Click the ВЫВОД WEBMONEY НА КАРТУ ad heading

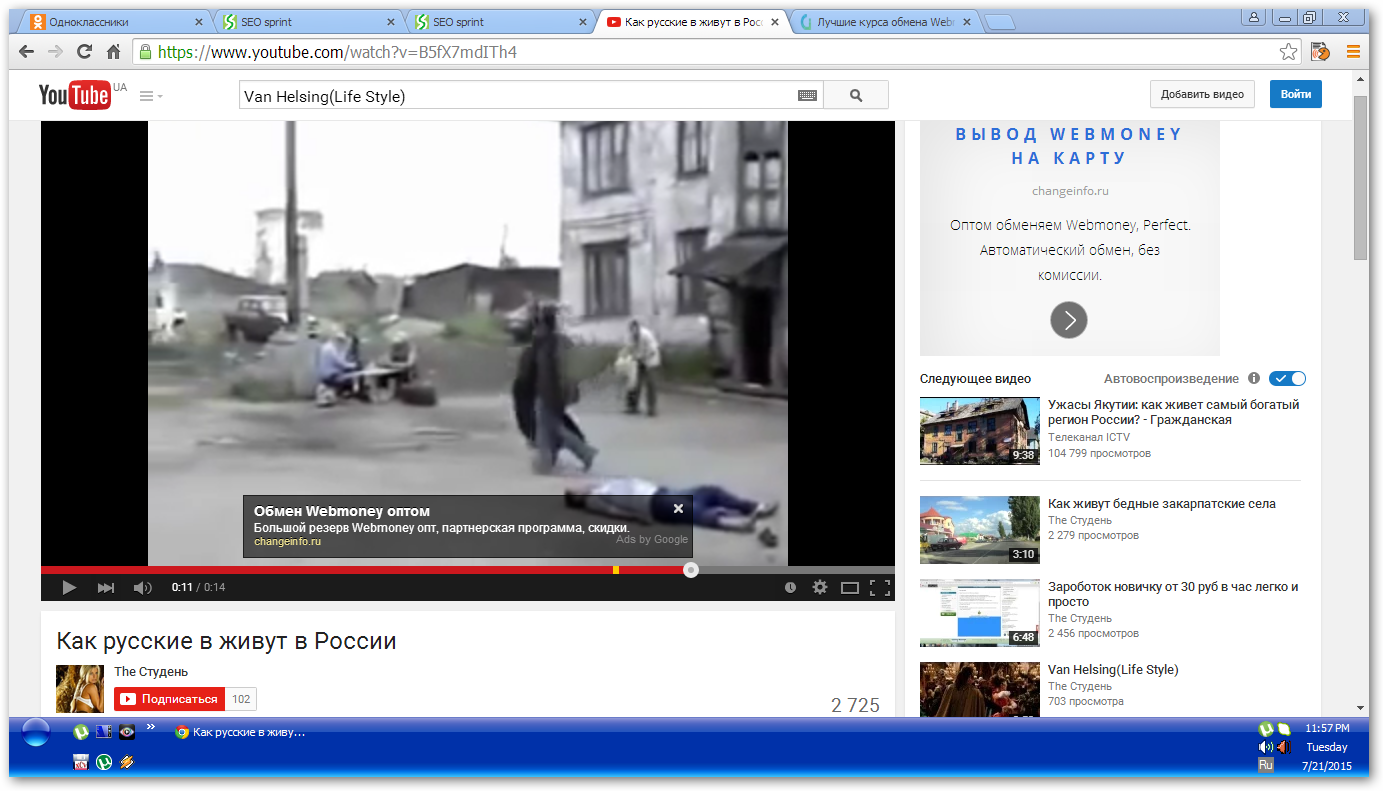point(1069,146)
